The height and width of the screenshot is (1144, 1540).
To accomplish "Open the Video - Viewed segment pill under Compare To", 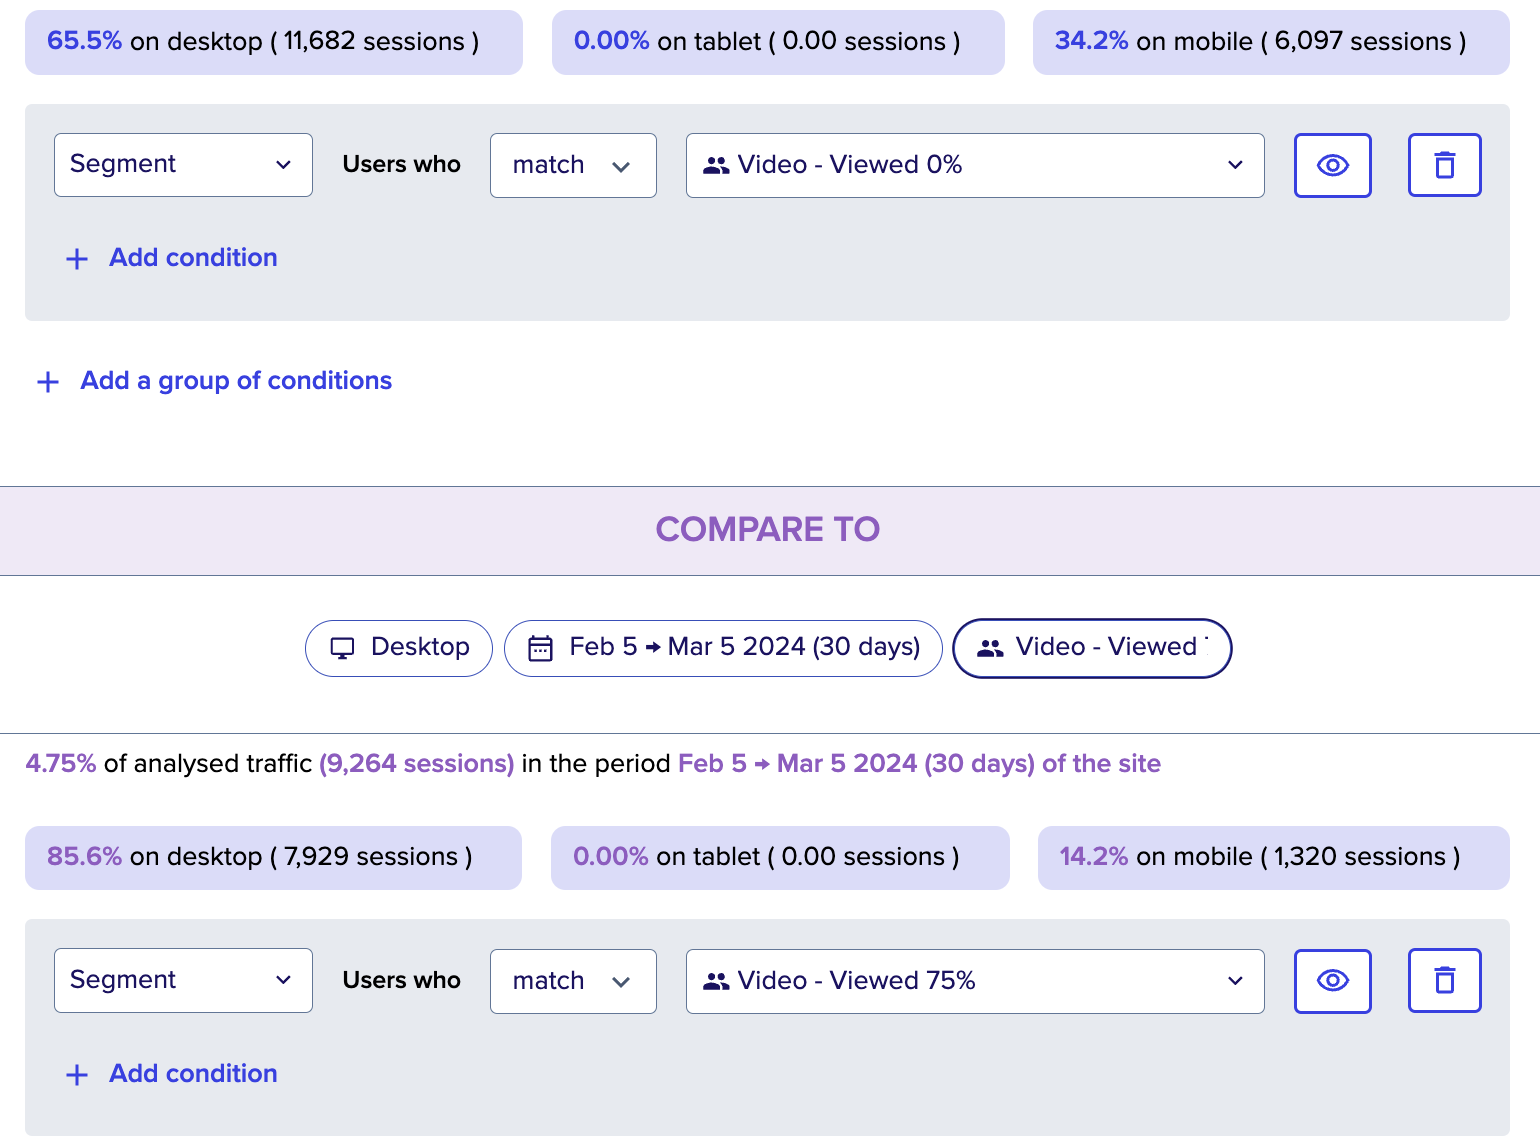I will point(1092,648).
